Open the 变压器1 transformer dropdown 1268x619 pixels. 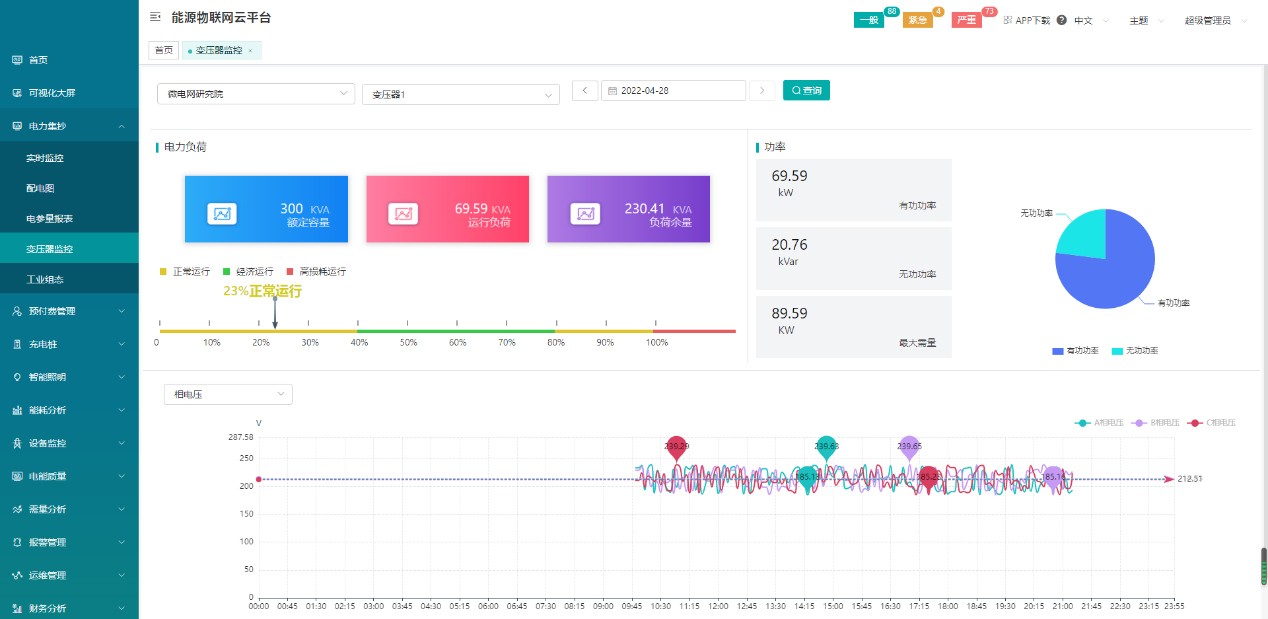(461, 93)
